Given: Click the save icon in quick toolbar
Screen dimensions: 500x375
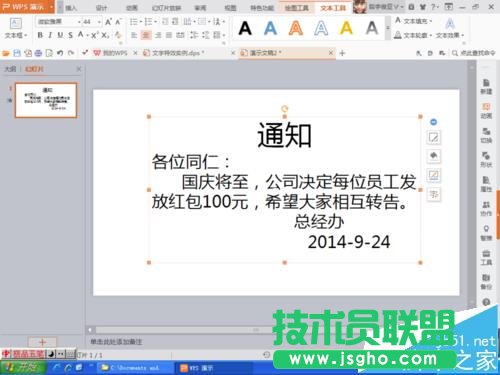Looking at the screenshot, I should 17,53.
